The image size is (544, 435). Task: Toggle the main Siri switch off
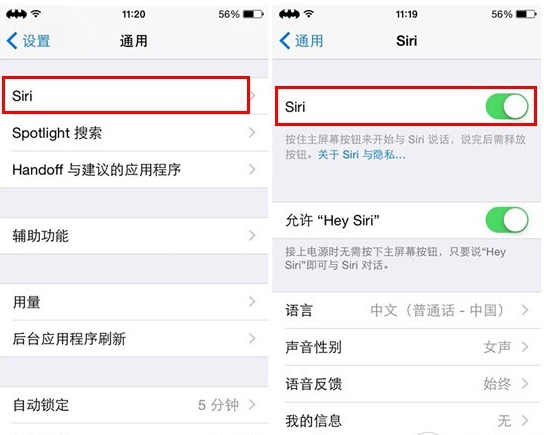[x=507, y=106]
